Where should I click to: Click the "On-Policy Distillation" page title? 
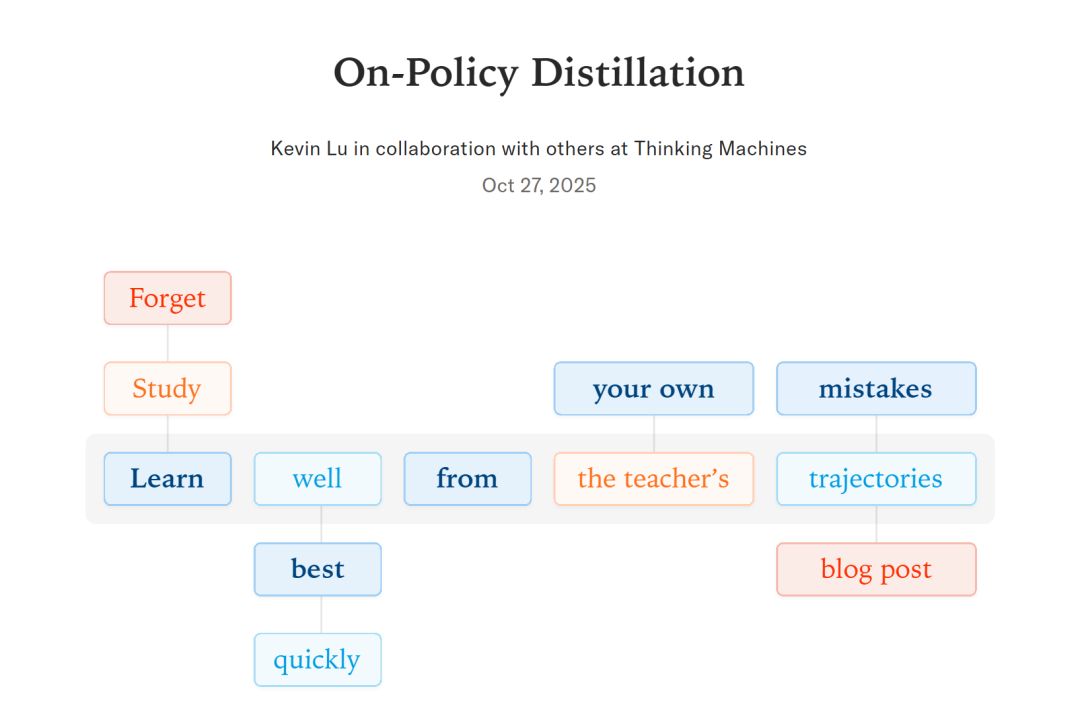coord(539,73)
